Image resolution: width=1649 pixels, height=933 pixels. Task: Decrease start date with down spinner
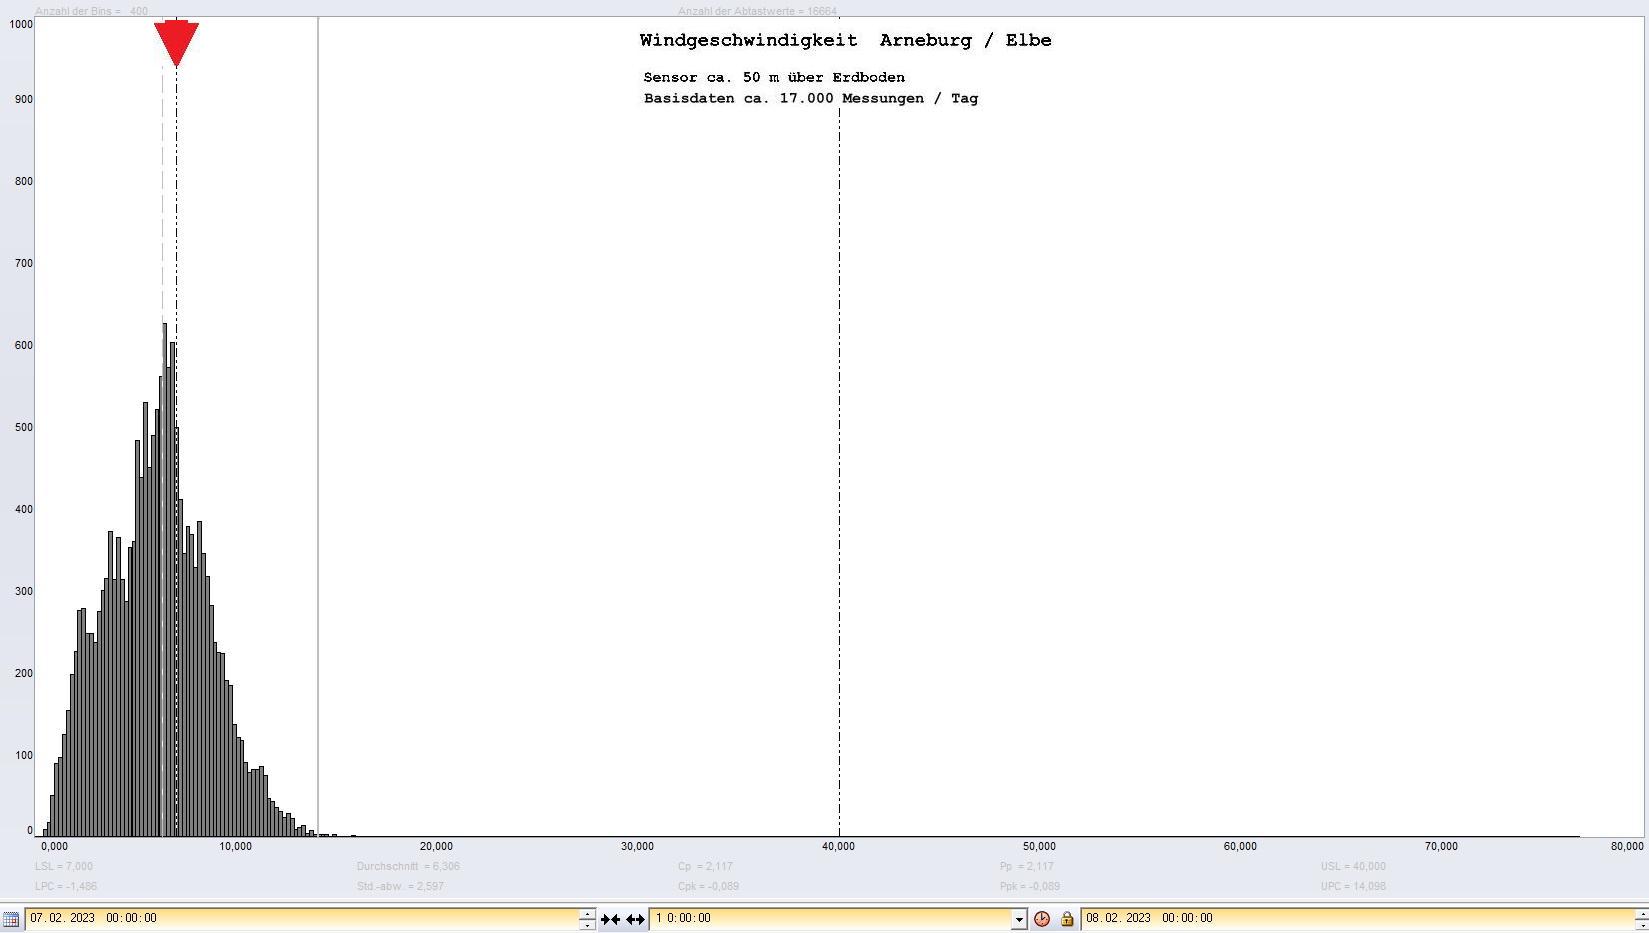pyautogui.click(x=587, y=924)
